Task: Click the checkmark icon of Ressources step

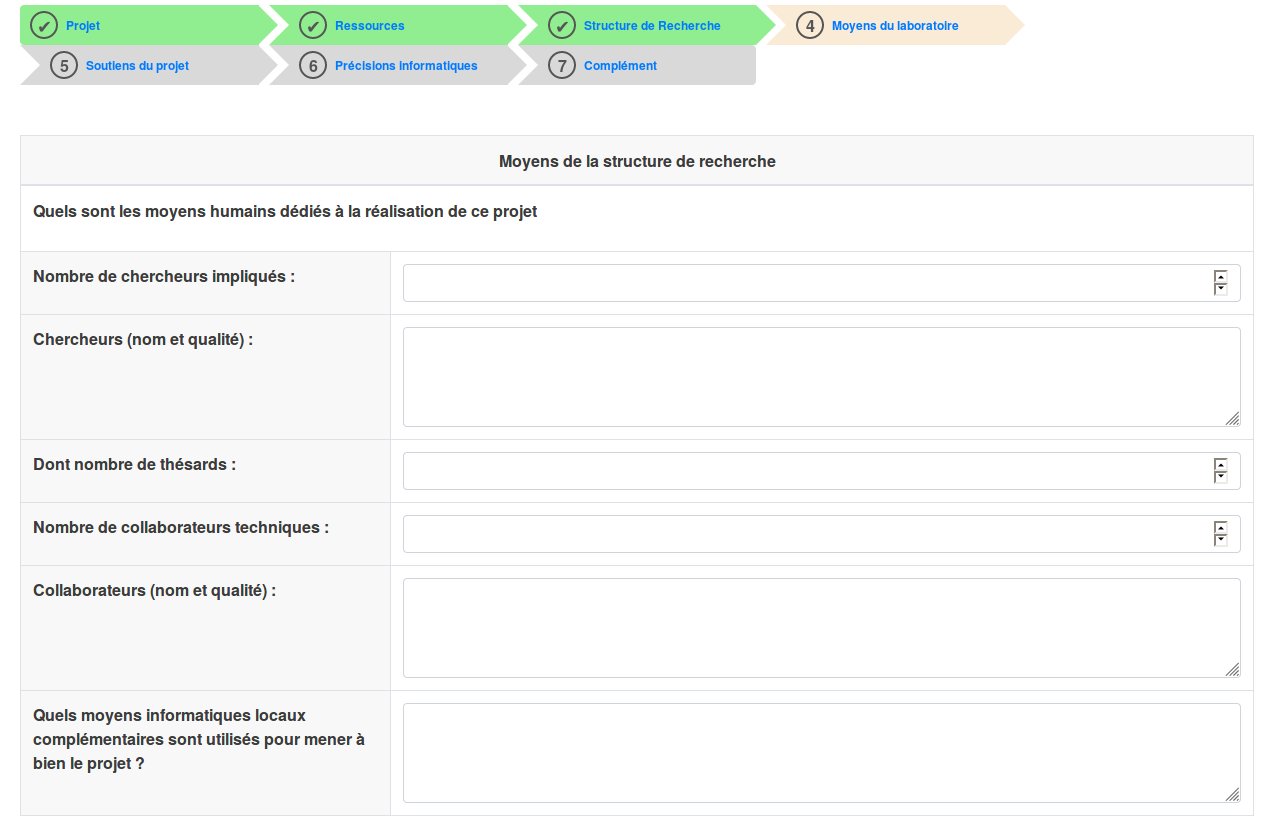Action: (313, 25)
